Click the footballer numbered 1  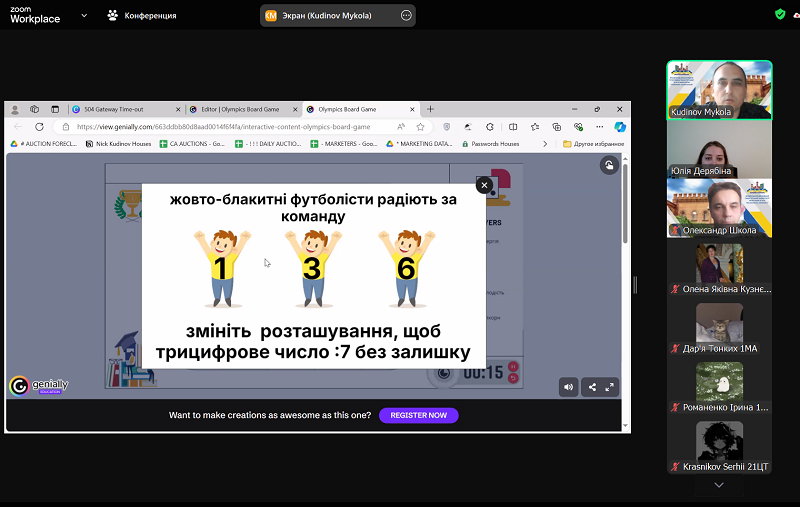click(x=222, y=268)
